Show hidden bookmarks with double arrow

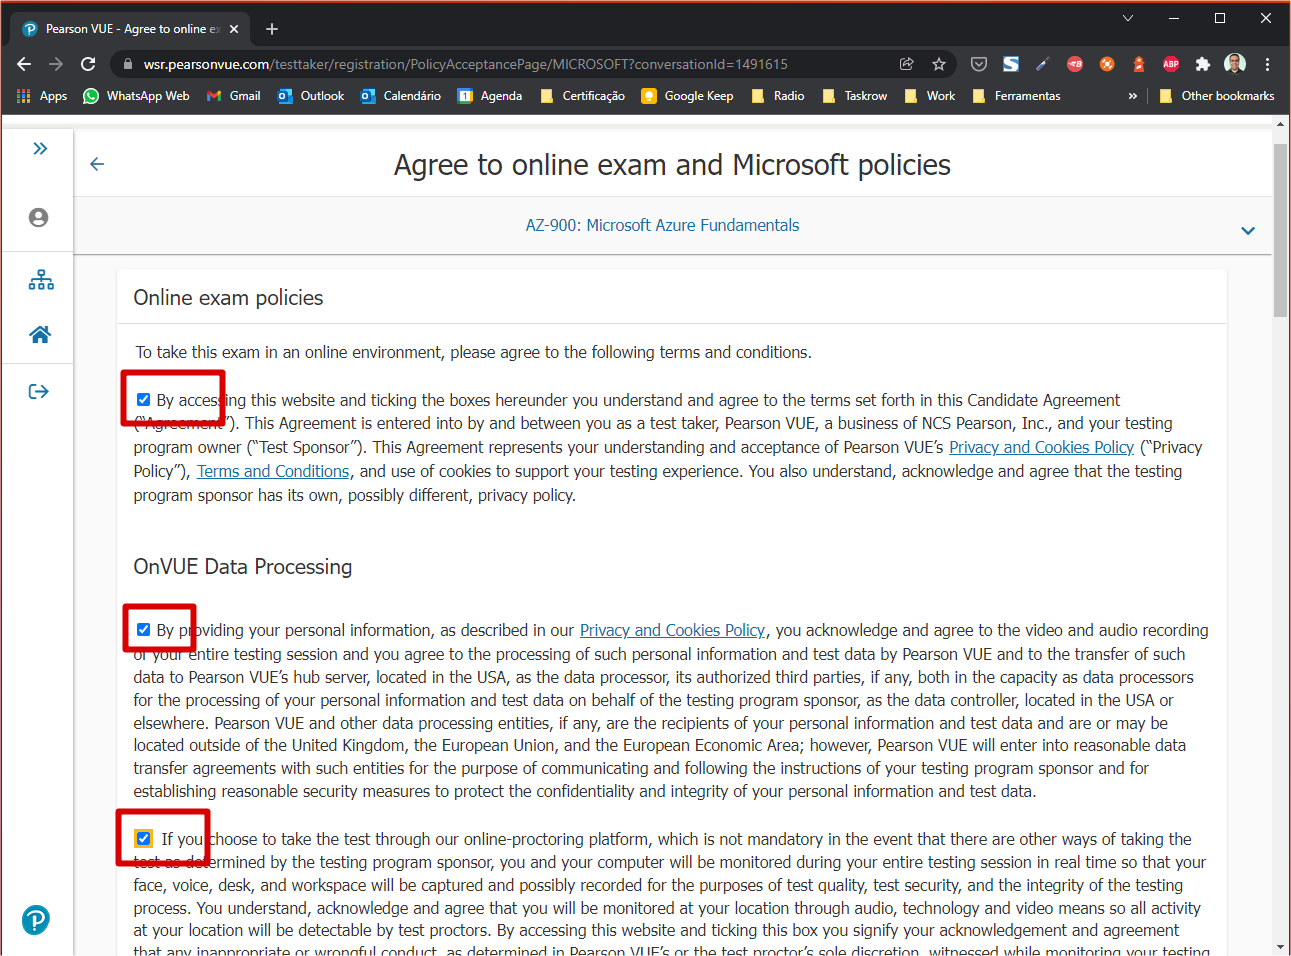click(1132, 96)
